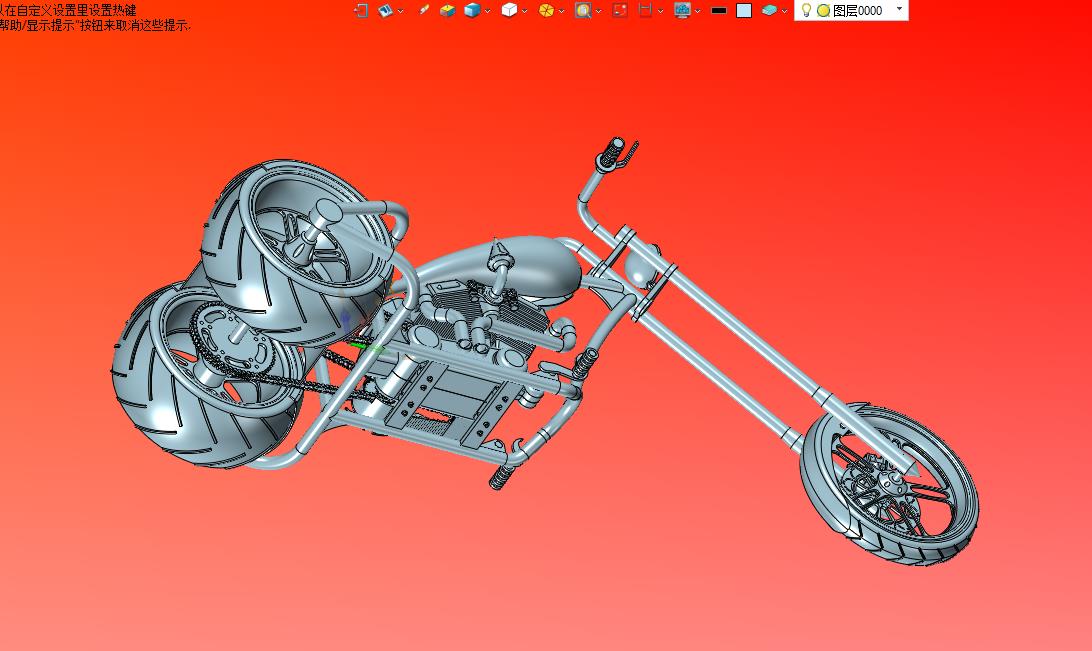Click the blue shaded cube display icon

471,10
